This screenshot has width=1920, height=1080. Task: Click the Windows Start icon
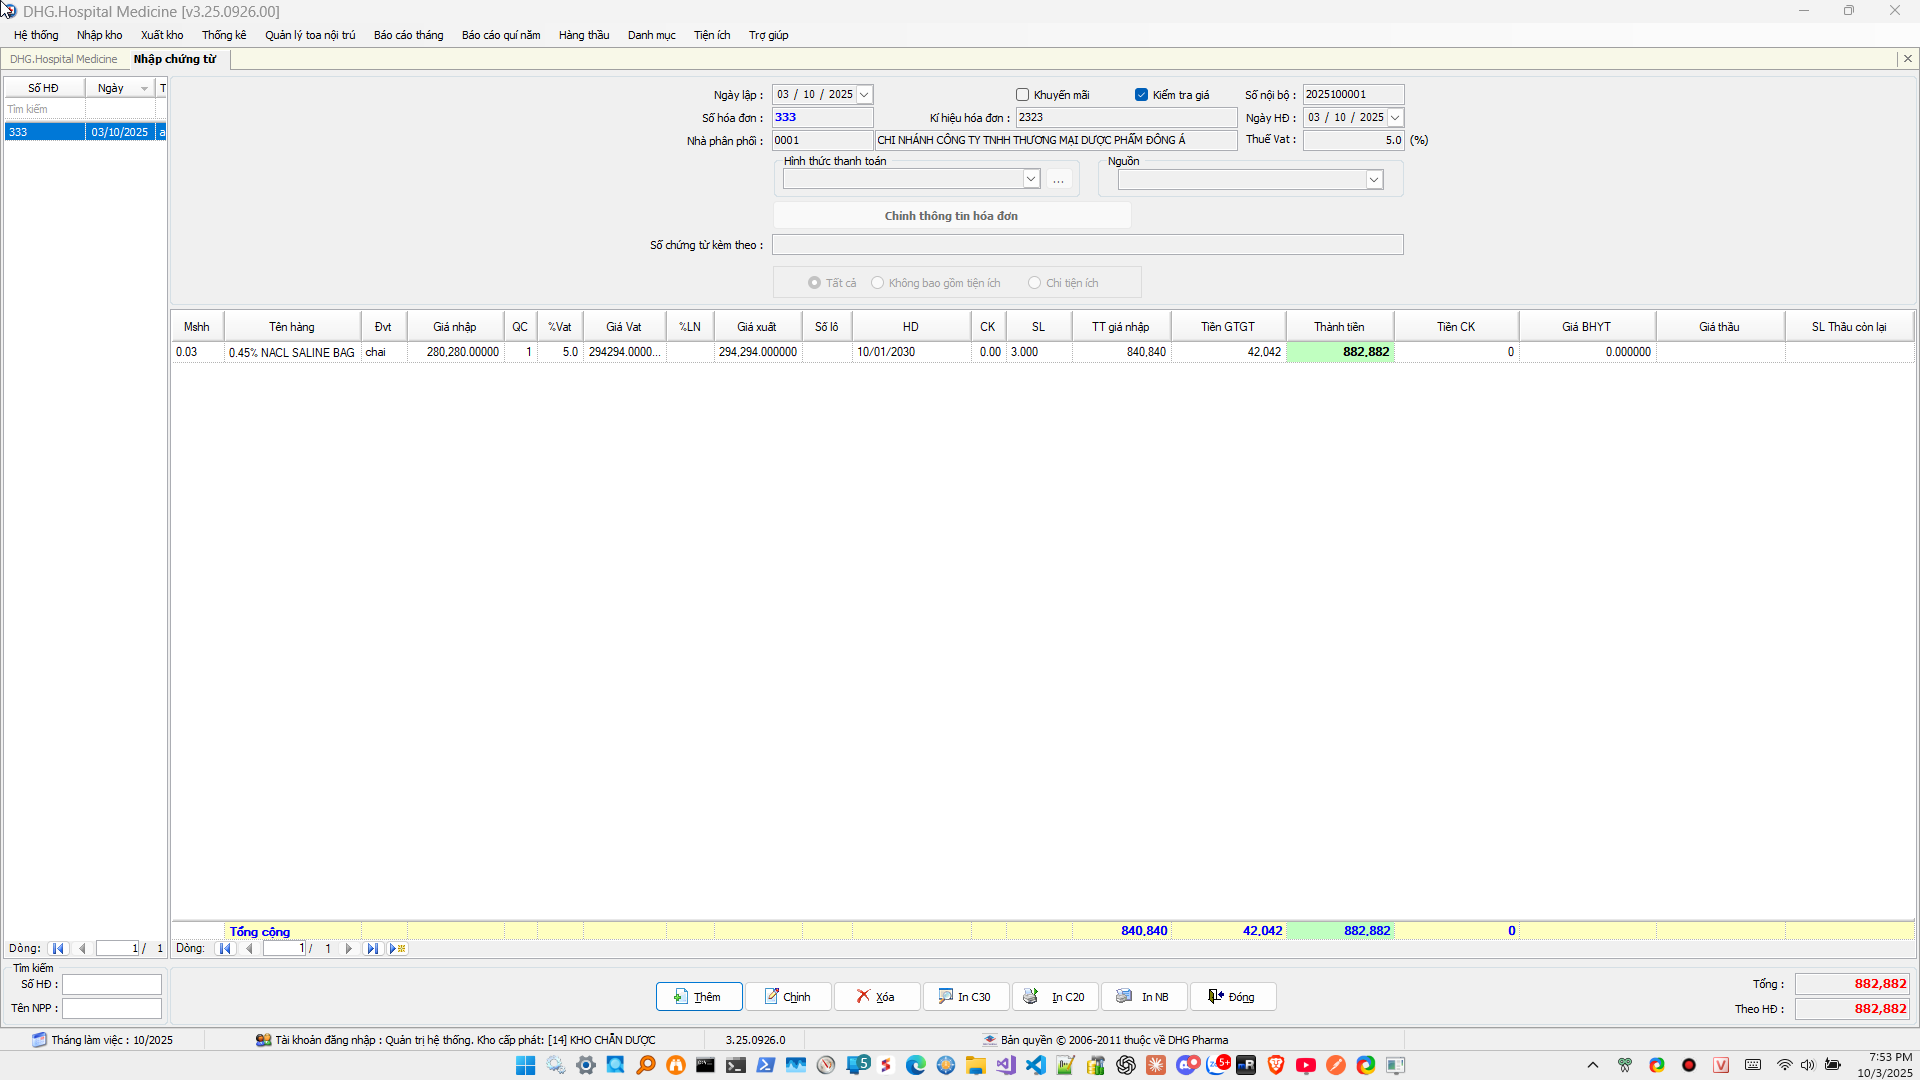pyautogui.click(x=525, y=1065)
